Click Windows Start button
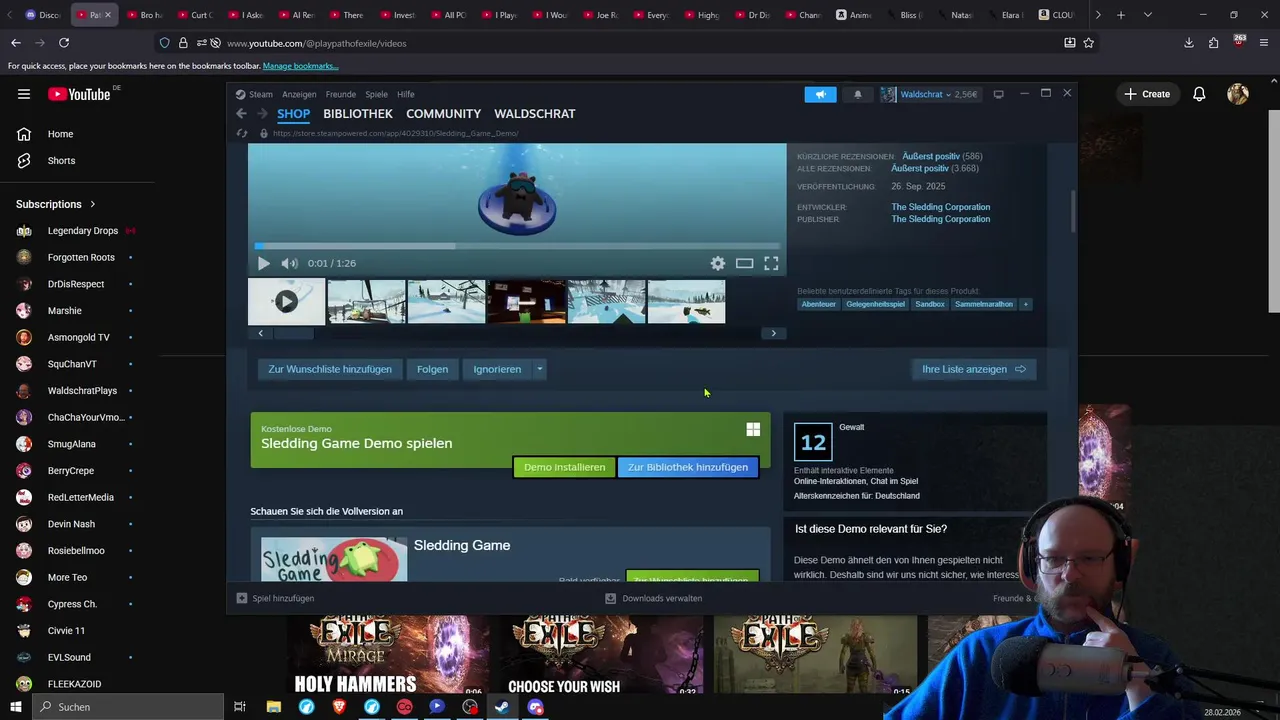The width and height of the screenshot is (1280, 720). 16,707
